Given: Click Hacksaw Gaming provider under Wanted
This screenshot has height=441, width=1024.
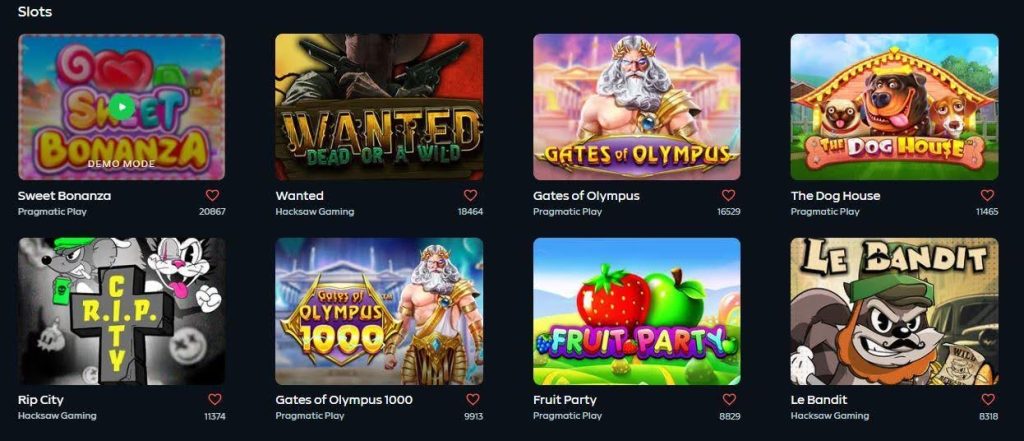Looking at the screenshot, I should tap(315, 212).
